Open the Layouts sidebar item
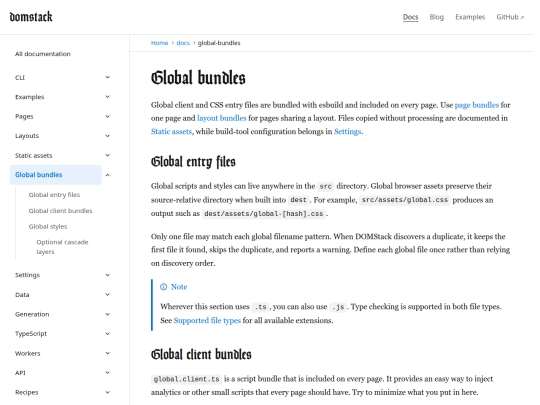This screenshot has height=405, width=540. tap(27, 136)
